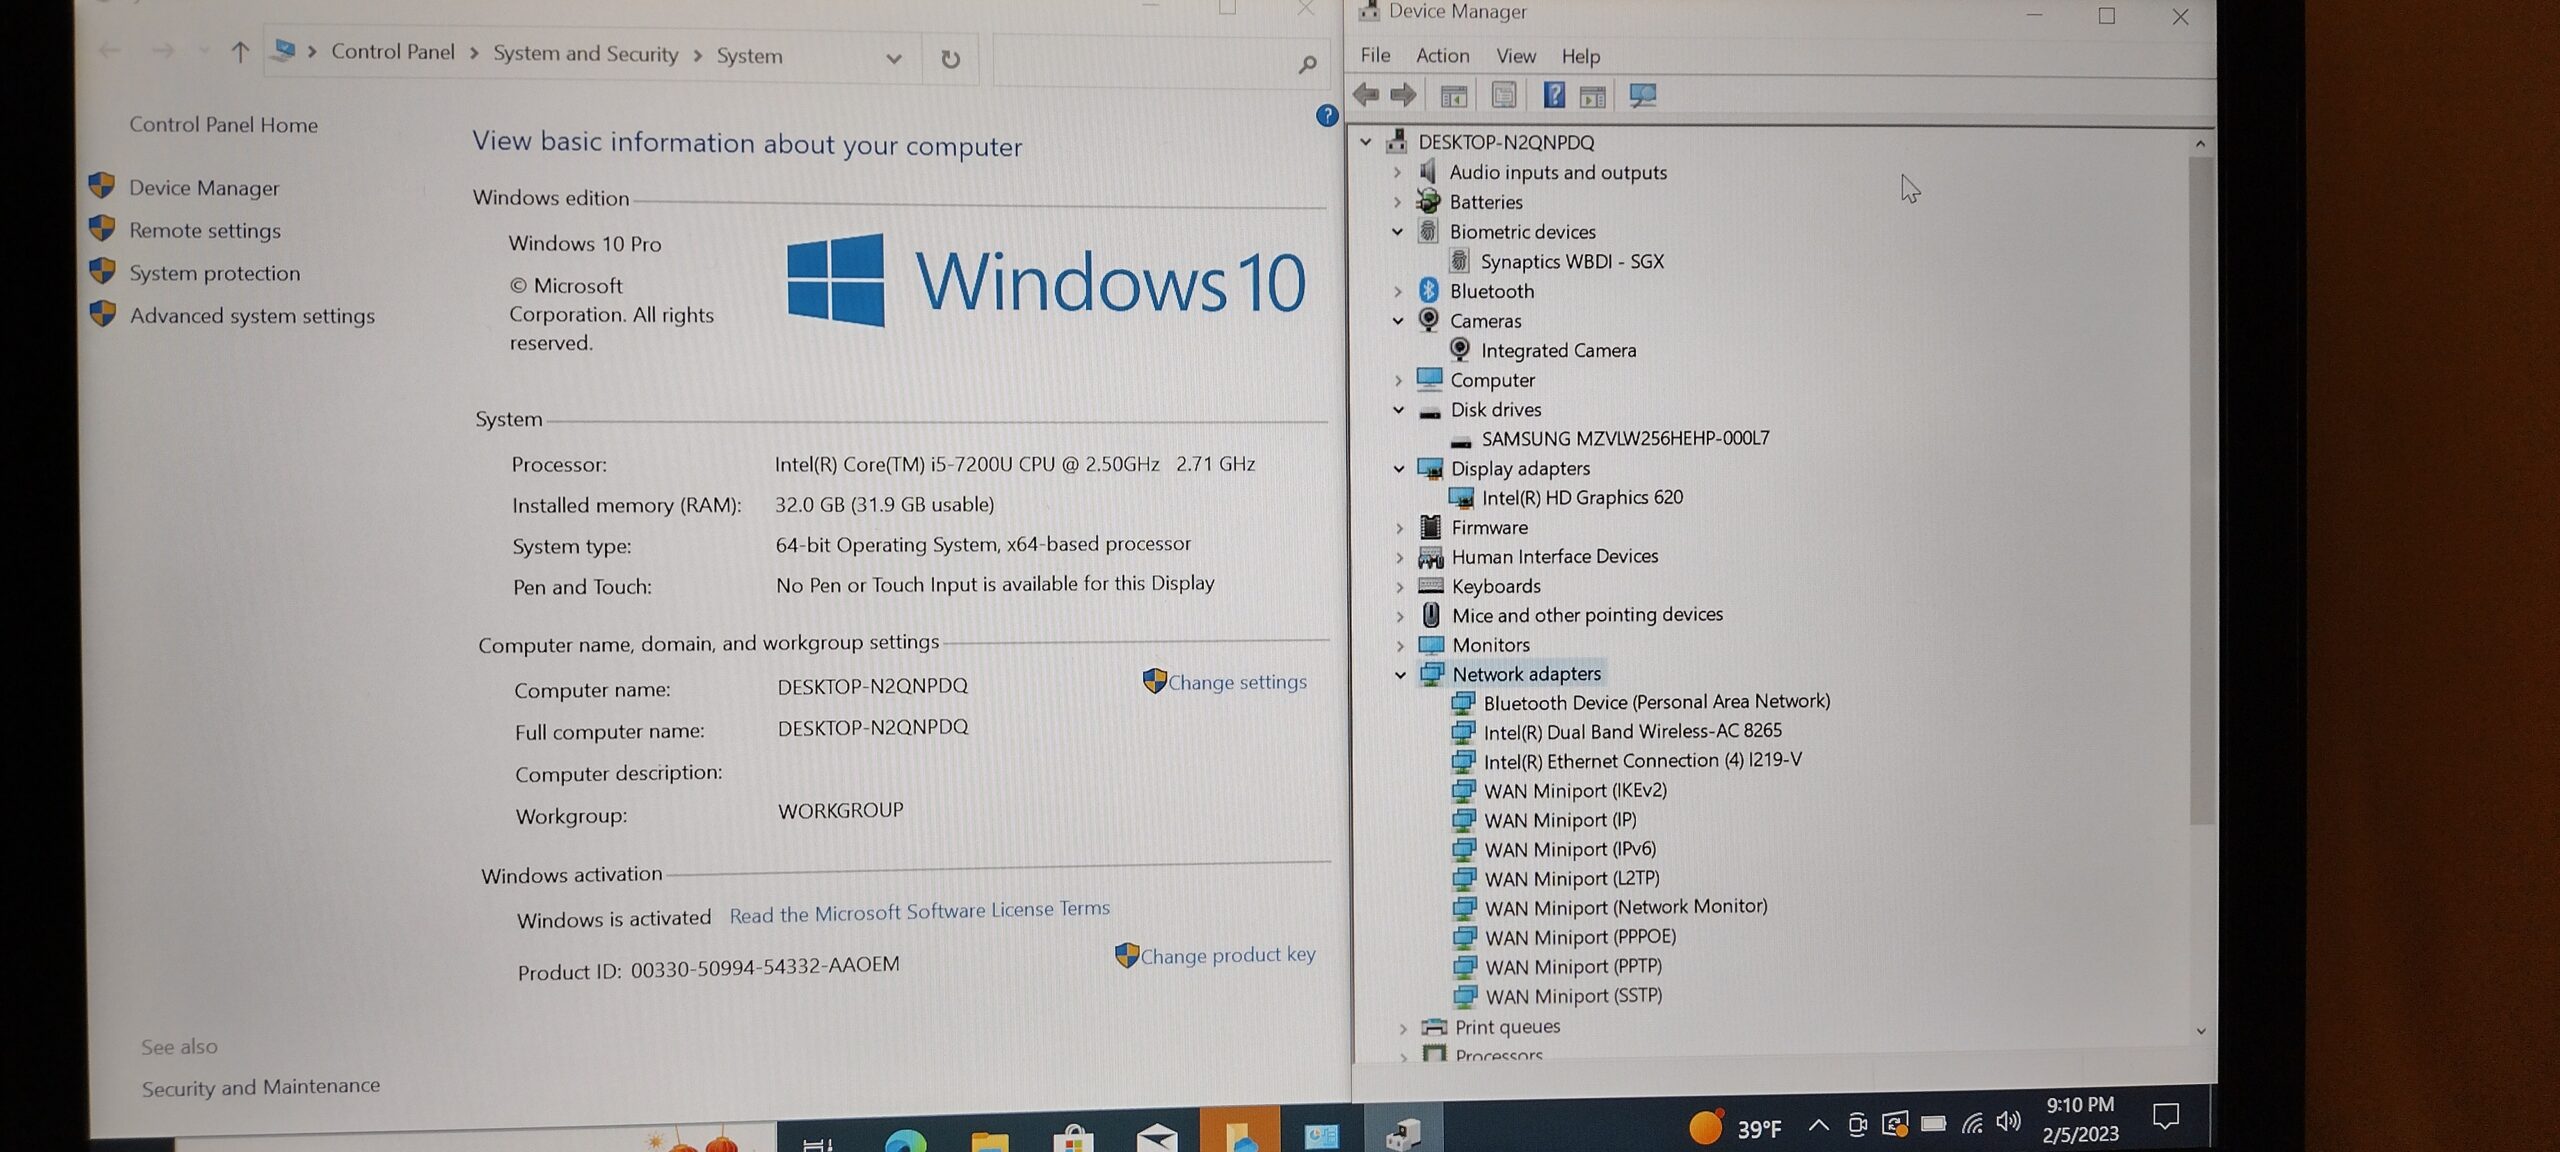Collapse the Display adapters node
2560x1152 pixels.
1400,469
